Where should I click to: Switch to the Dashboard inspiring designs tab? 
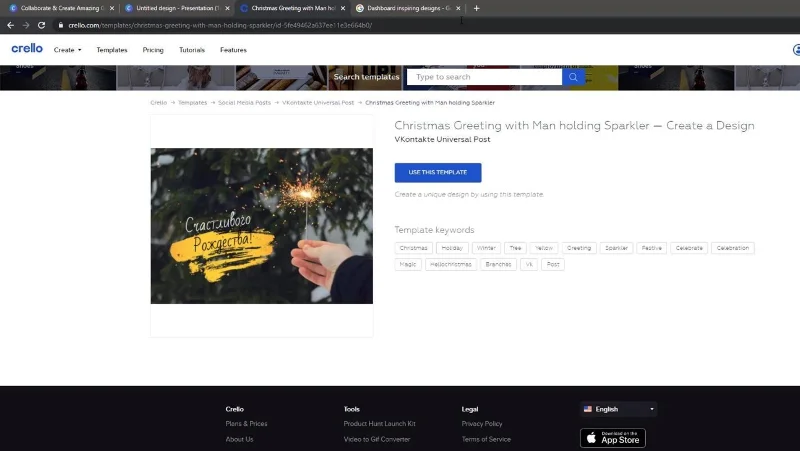point(408,8)
